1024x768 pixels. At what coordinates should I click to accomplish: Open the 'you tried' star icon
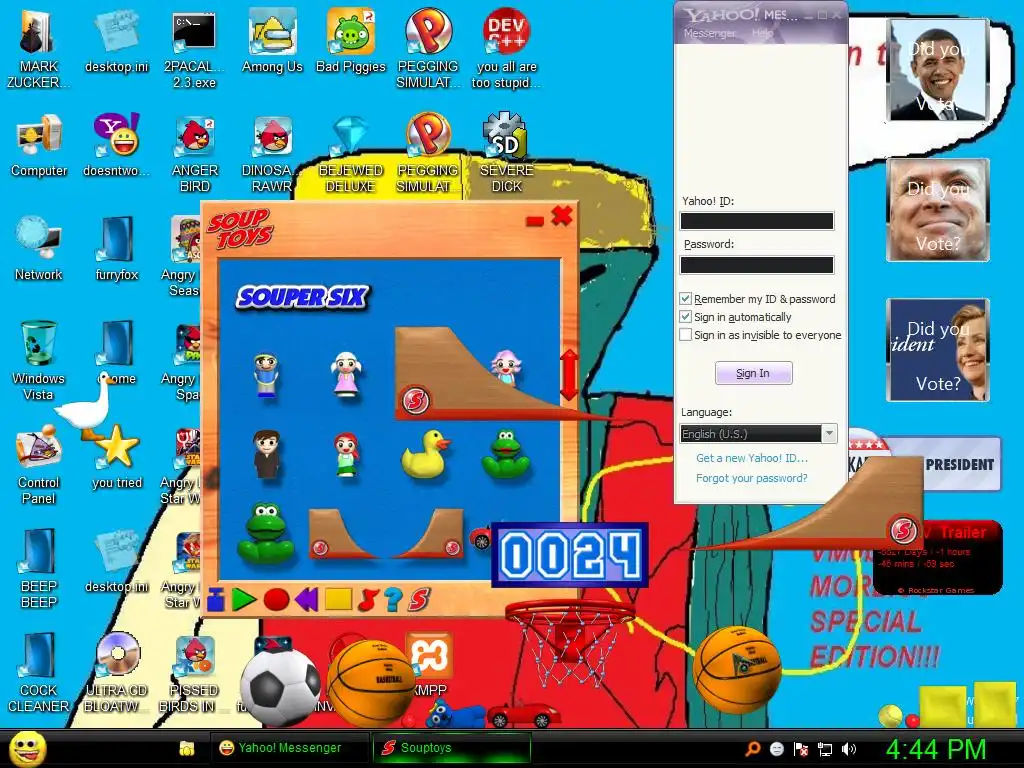click(x=117, y=457)
